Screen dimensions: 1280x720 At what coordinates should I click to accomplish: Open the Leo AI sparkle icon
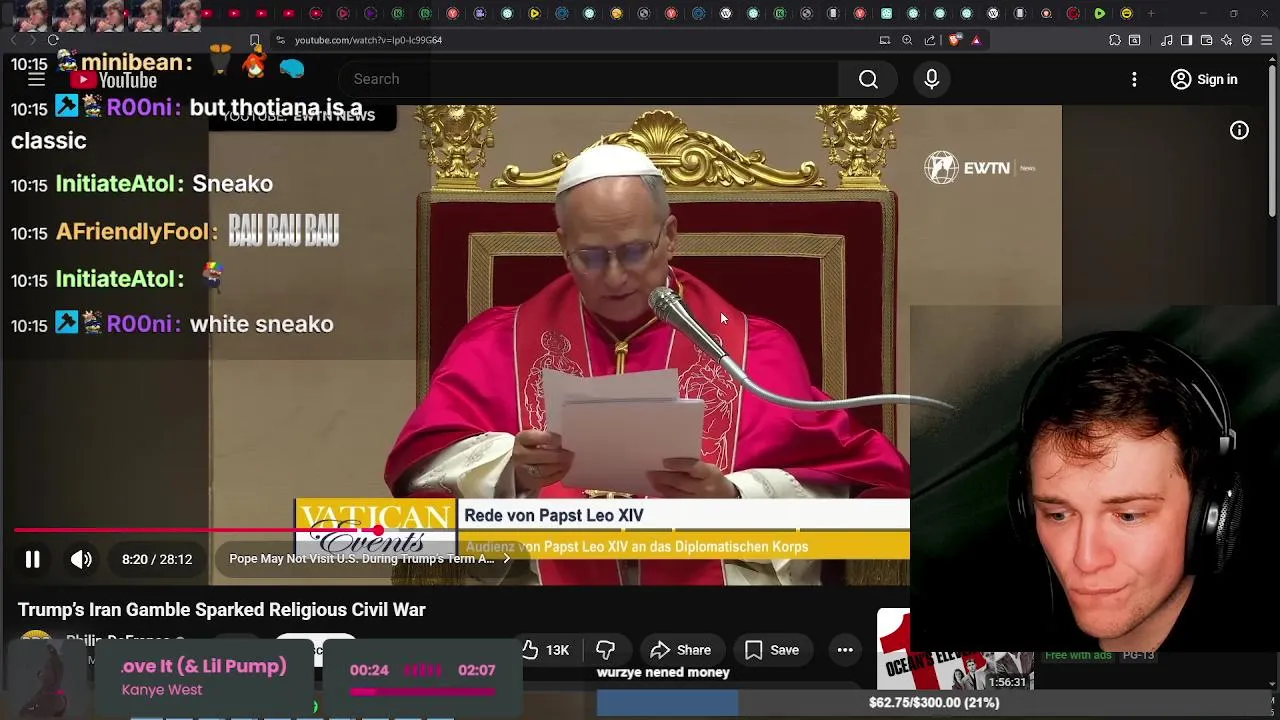click(x=1227, y=40)
